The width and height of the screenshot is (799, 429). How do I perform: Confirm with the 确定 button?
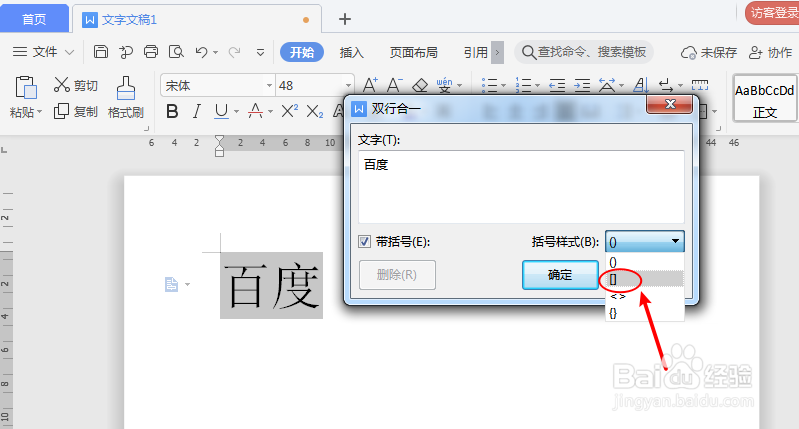pyautogui.click(x=560, y=275)
